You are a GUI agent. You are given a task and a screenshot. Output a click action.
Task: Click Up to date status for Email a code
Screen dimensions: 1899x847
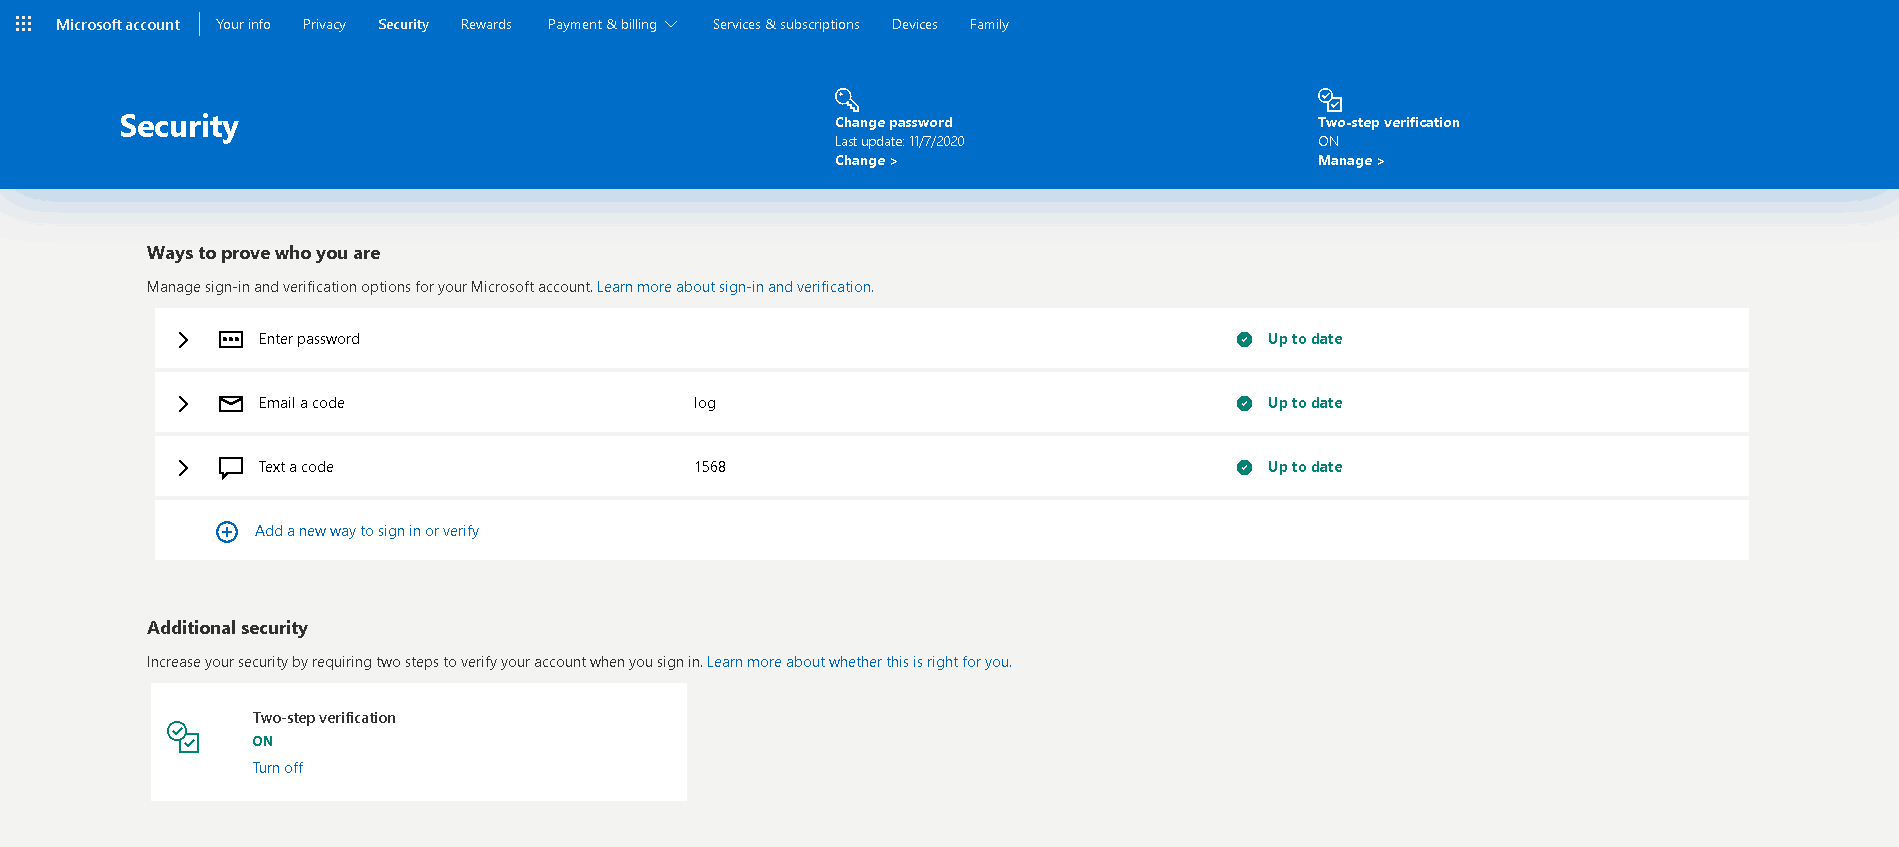pos(1305,403)
